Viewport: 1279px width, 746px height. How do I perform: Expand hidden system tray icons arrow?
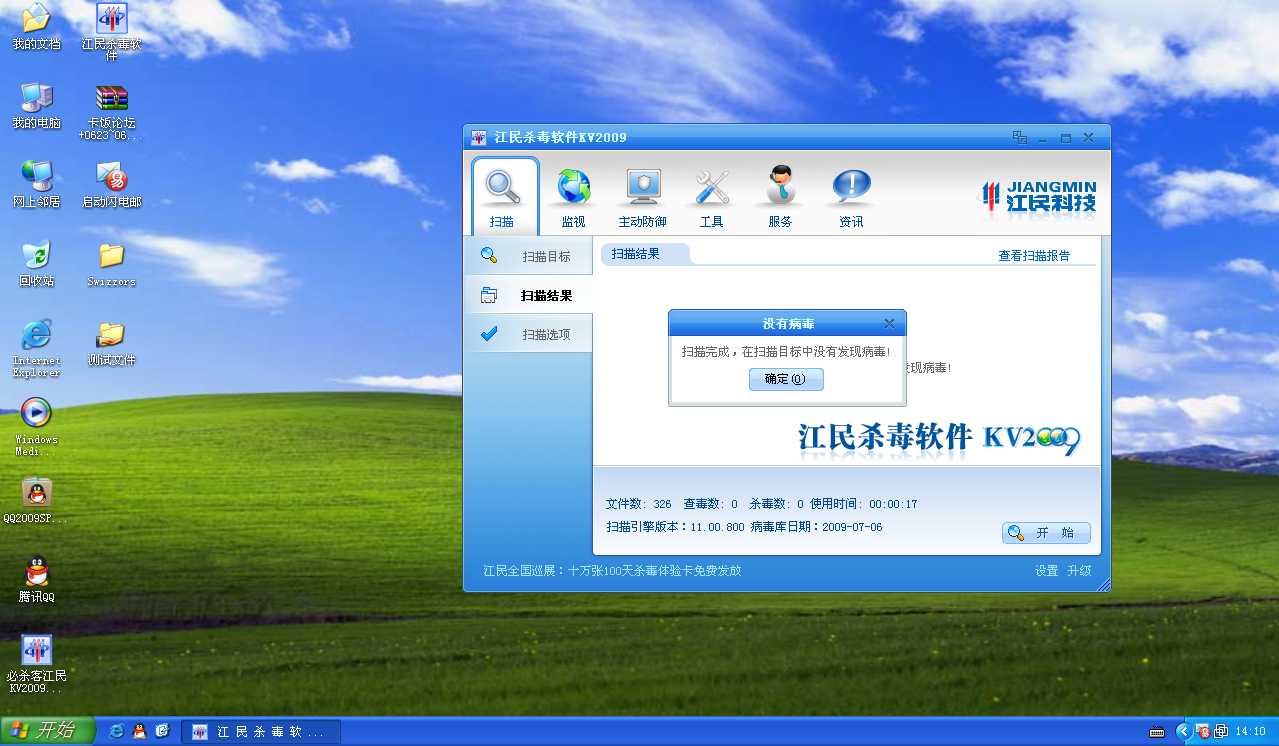(x=1183, y=732)
